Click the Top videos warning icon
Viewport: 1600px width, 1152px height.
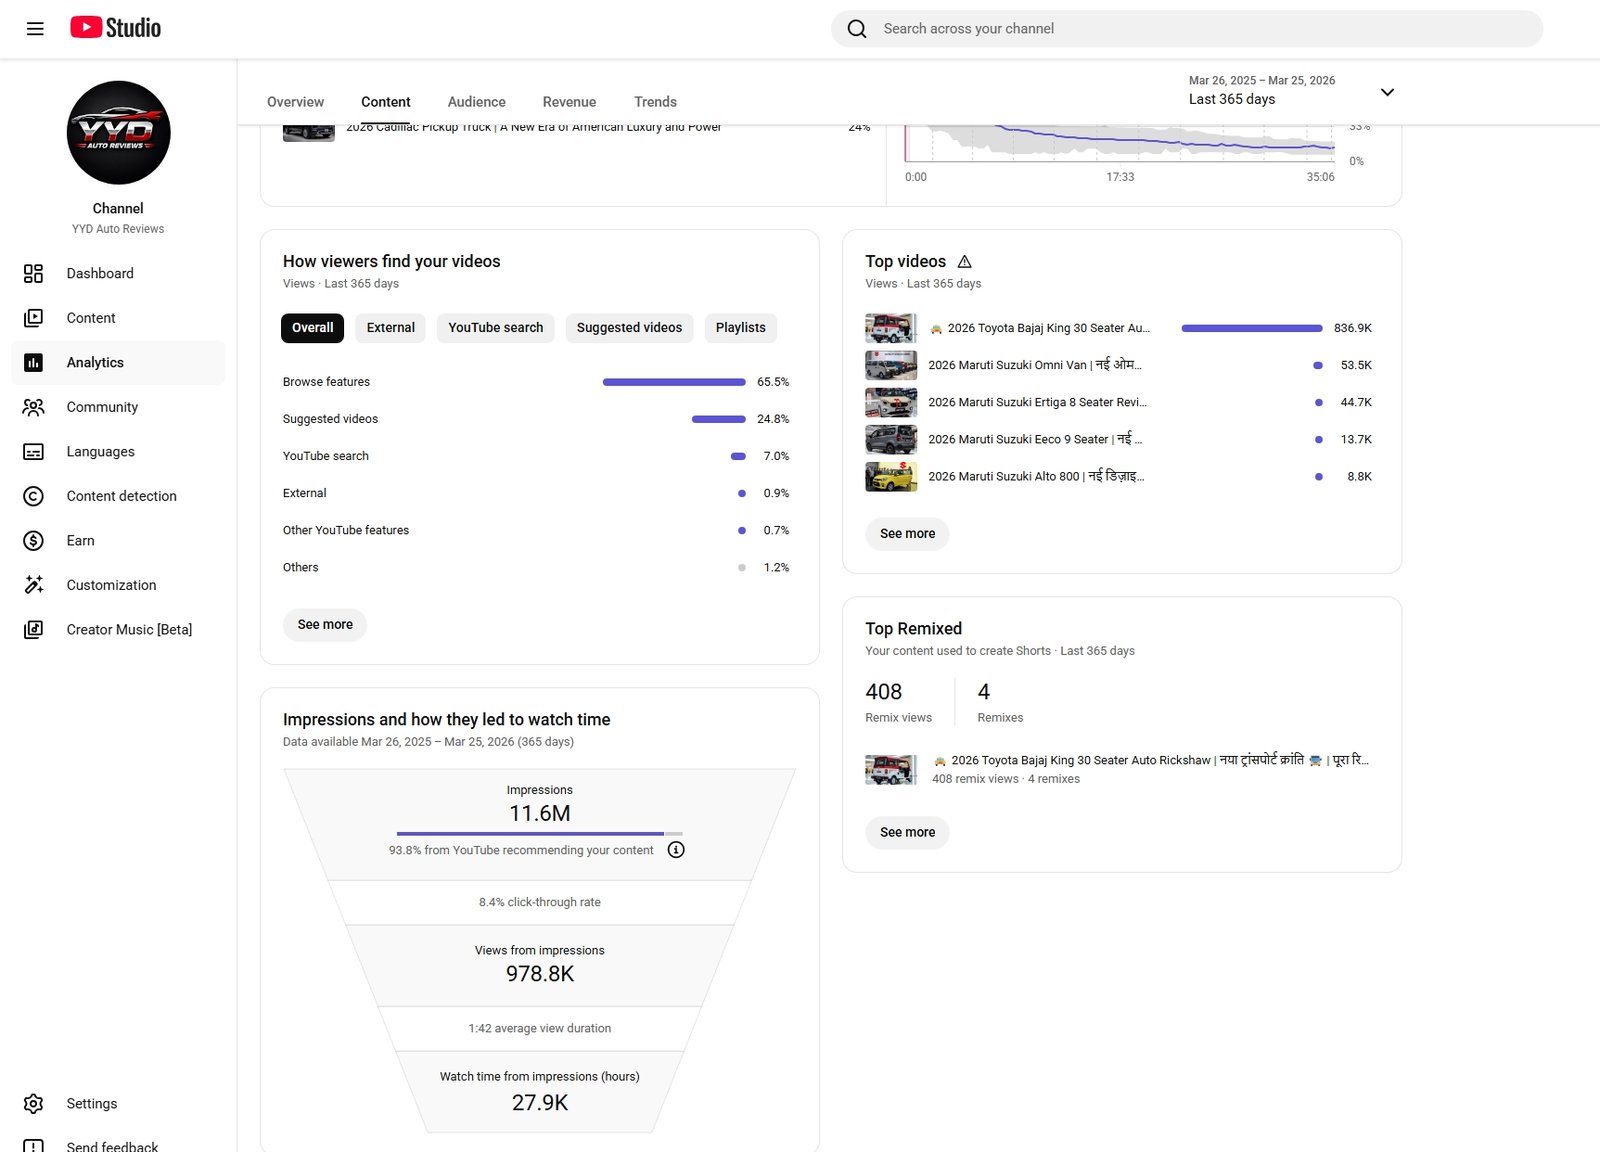coord(964,262)
